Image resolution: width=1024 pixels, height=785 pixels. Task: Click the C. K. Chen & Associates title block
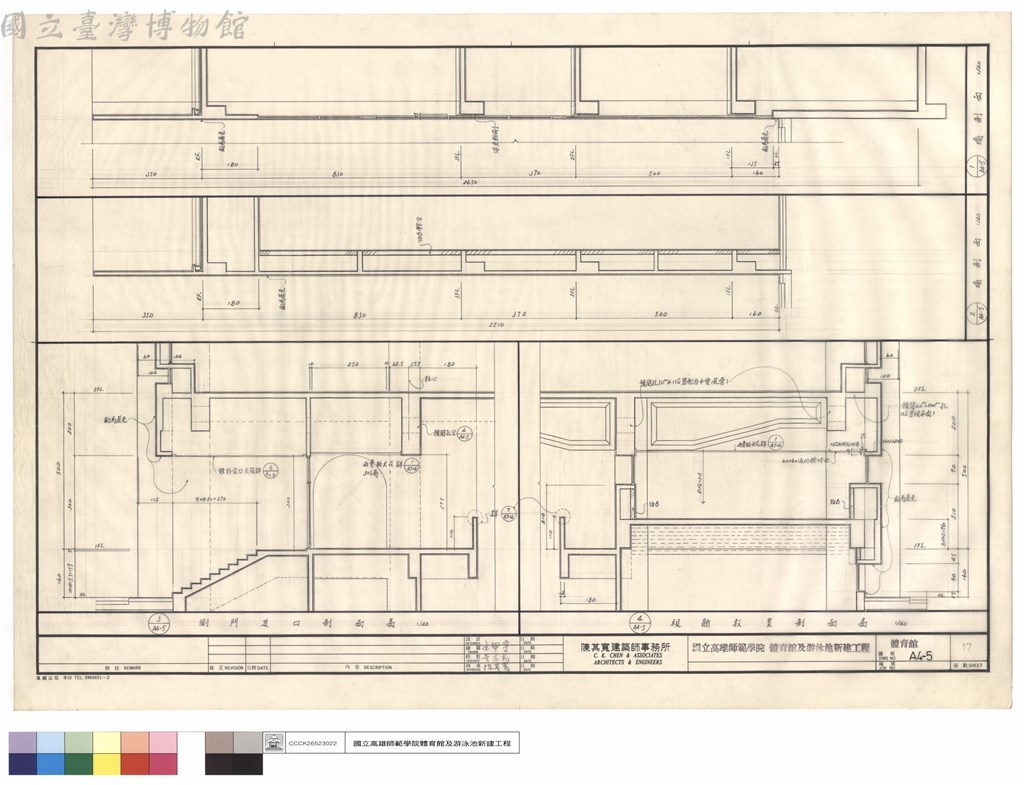pos(624,654)
